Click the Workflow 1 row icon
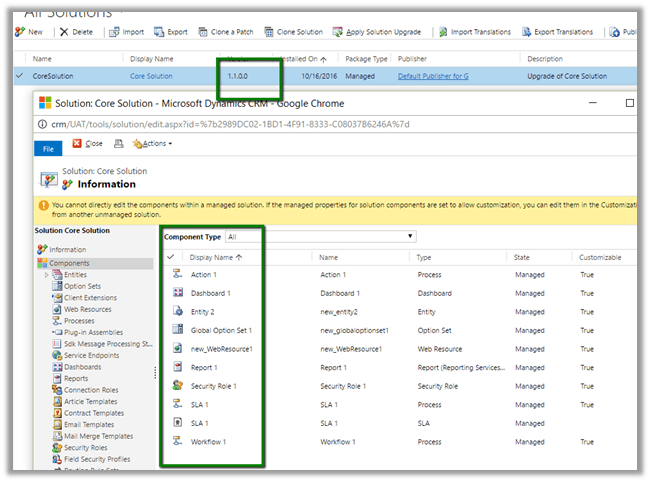Screen dimensions: 650x482 (x=177, y=441)
